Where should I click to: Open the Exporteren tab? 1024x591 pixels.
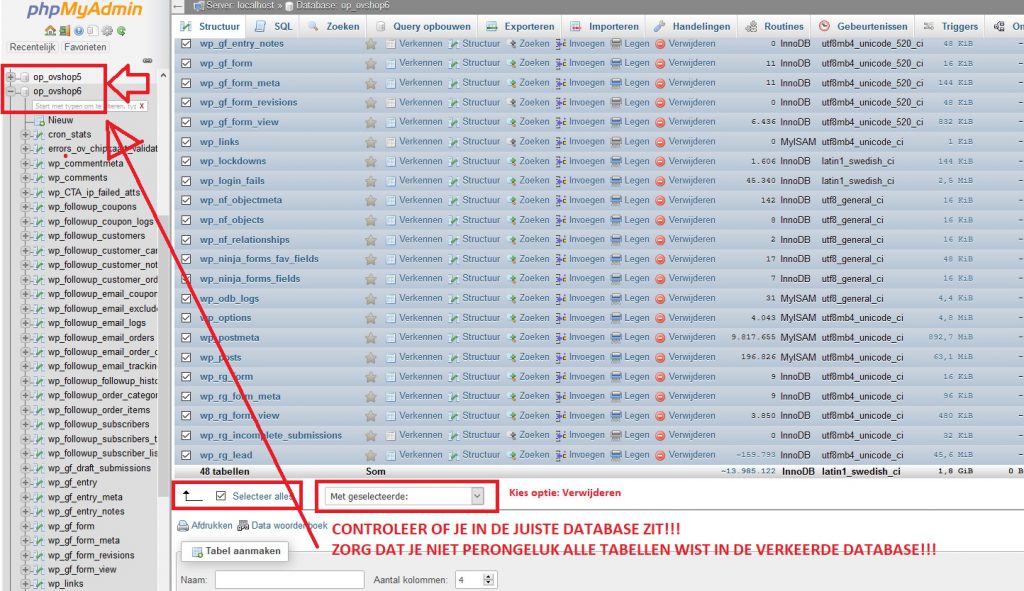pos(521,27)
